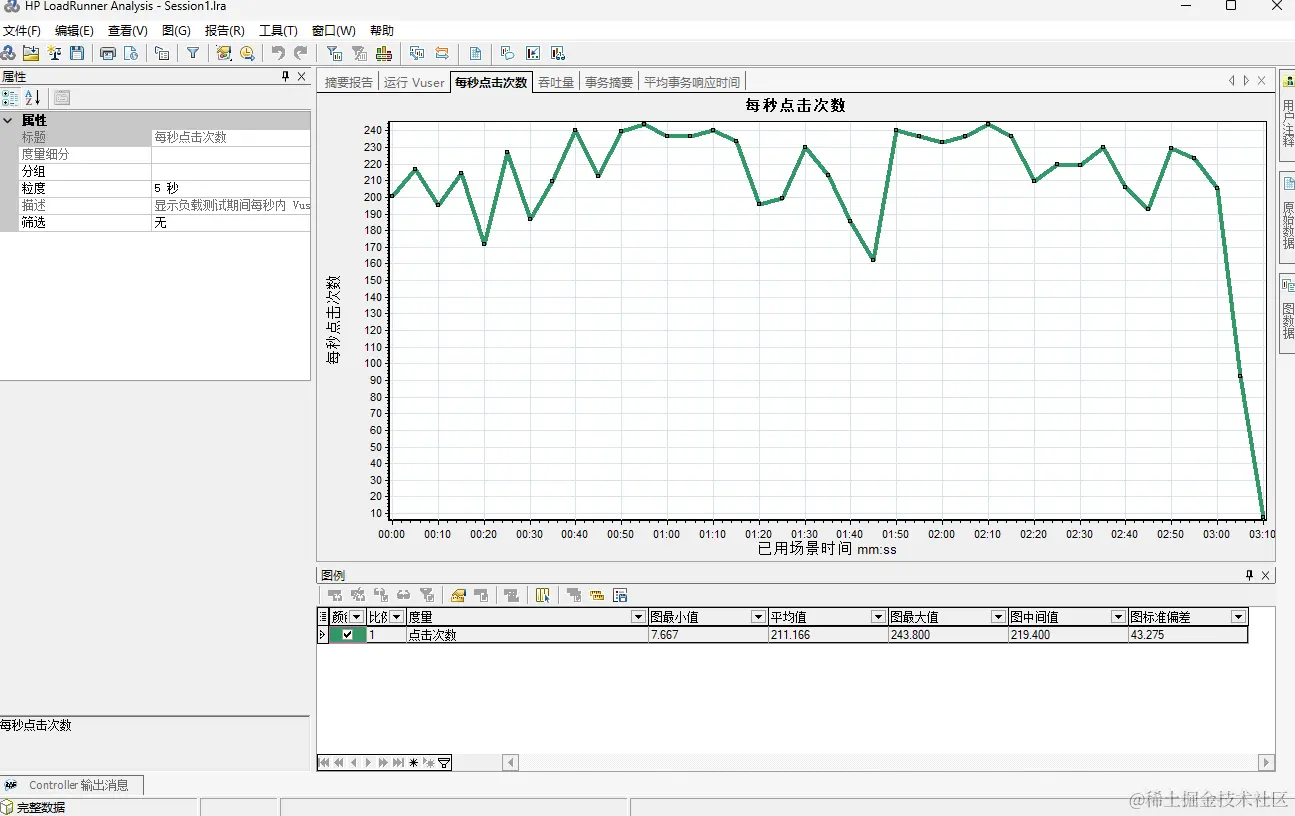This screenshot has height=816, width=1295.
Task: Click the asterisk new-record button in legend navigator
Action: click(413, 763)
